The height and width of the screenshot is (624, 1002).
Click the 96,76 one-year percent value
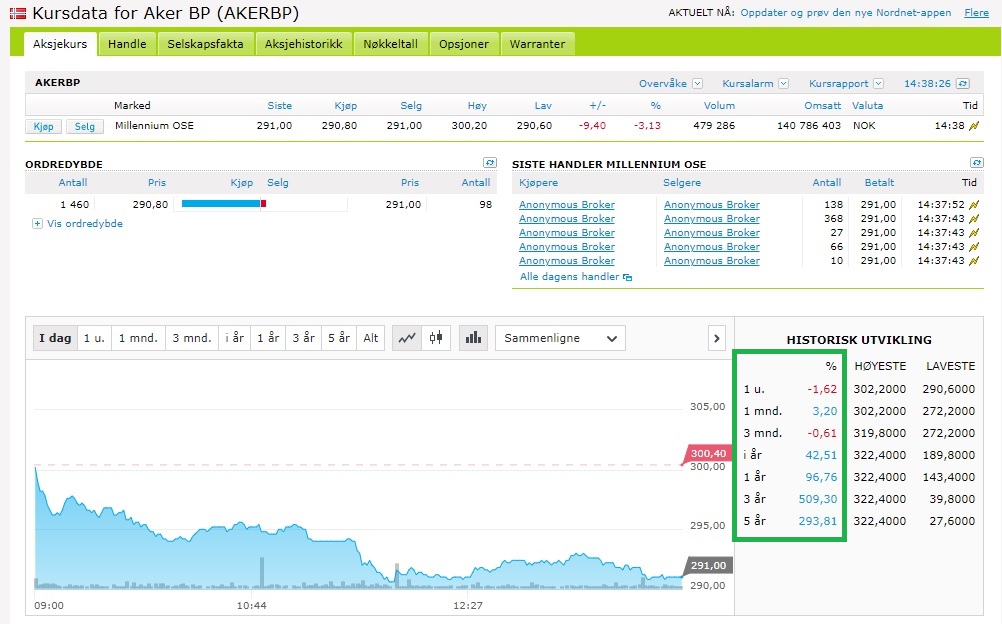821,477
